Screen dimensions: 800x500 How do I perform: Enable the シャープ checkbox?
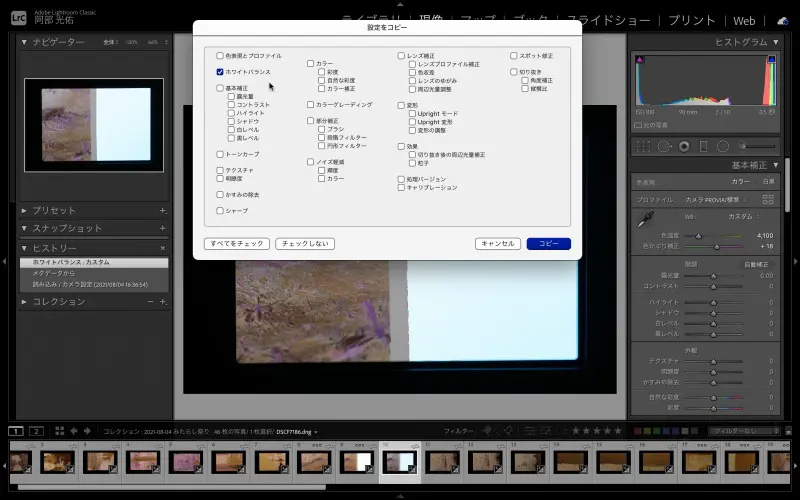click(220, 210)
